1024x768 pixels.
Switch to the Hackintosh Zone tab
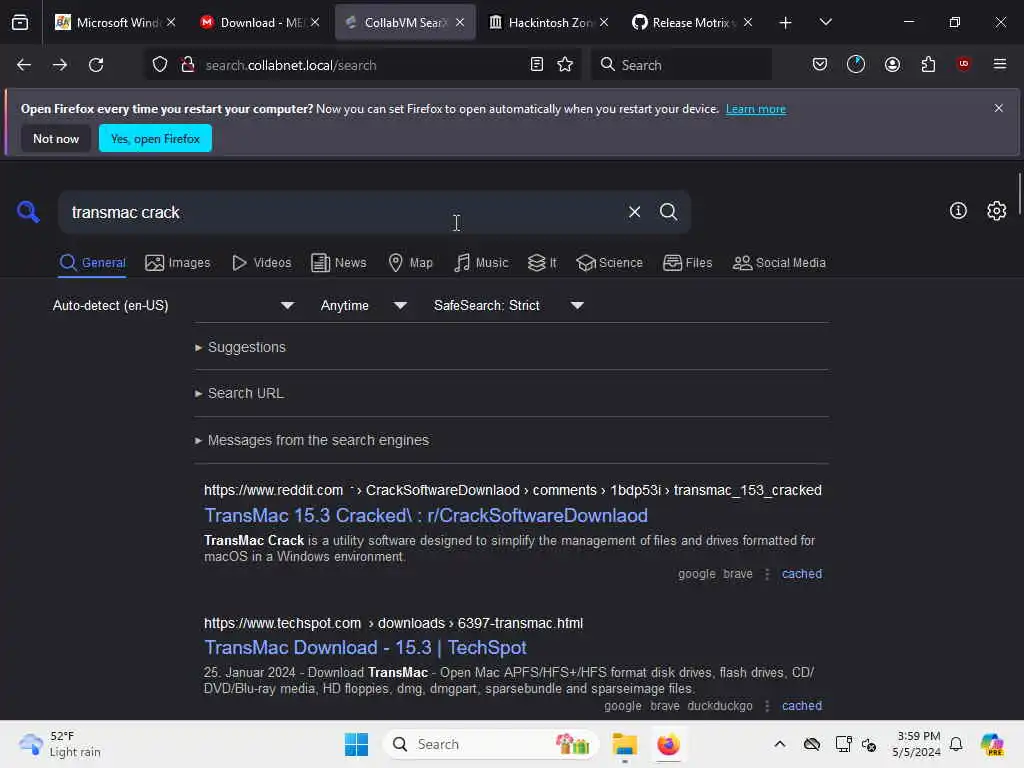549,22
